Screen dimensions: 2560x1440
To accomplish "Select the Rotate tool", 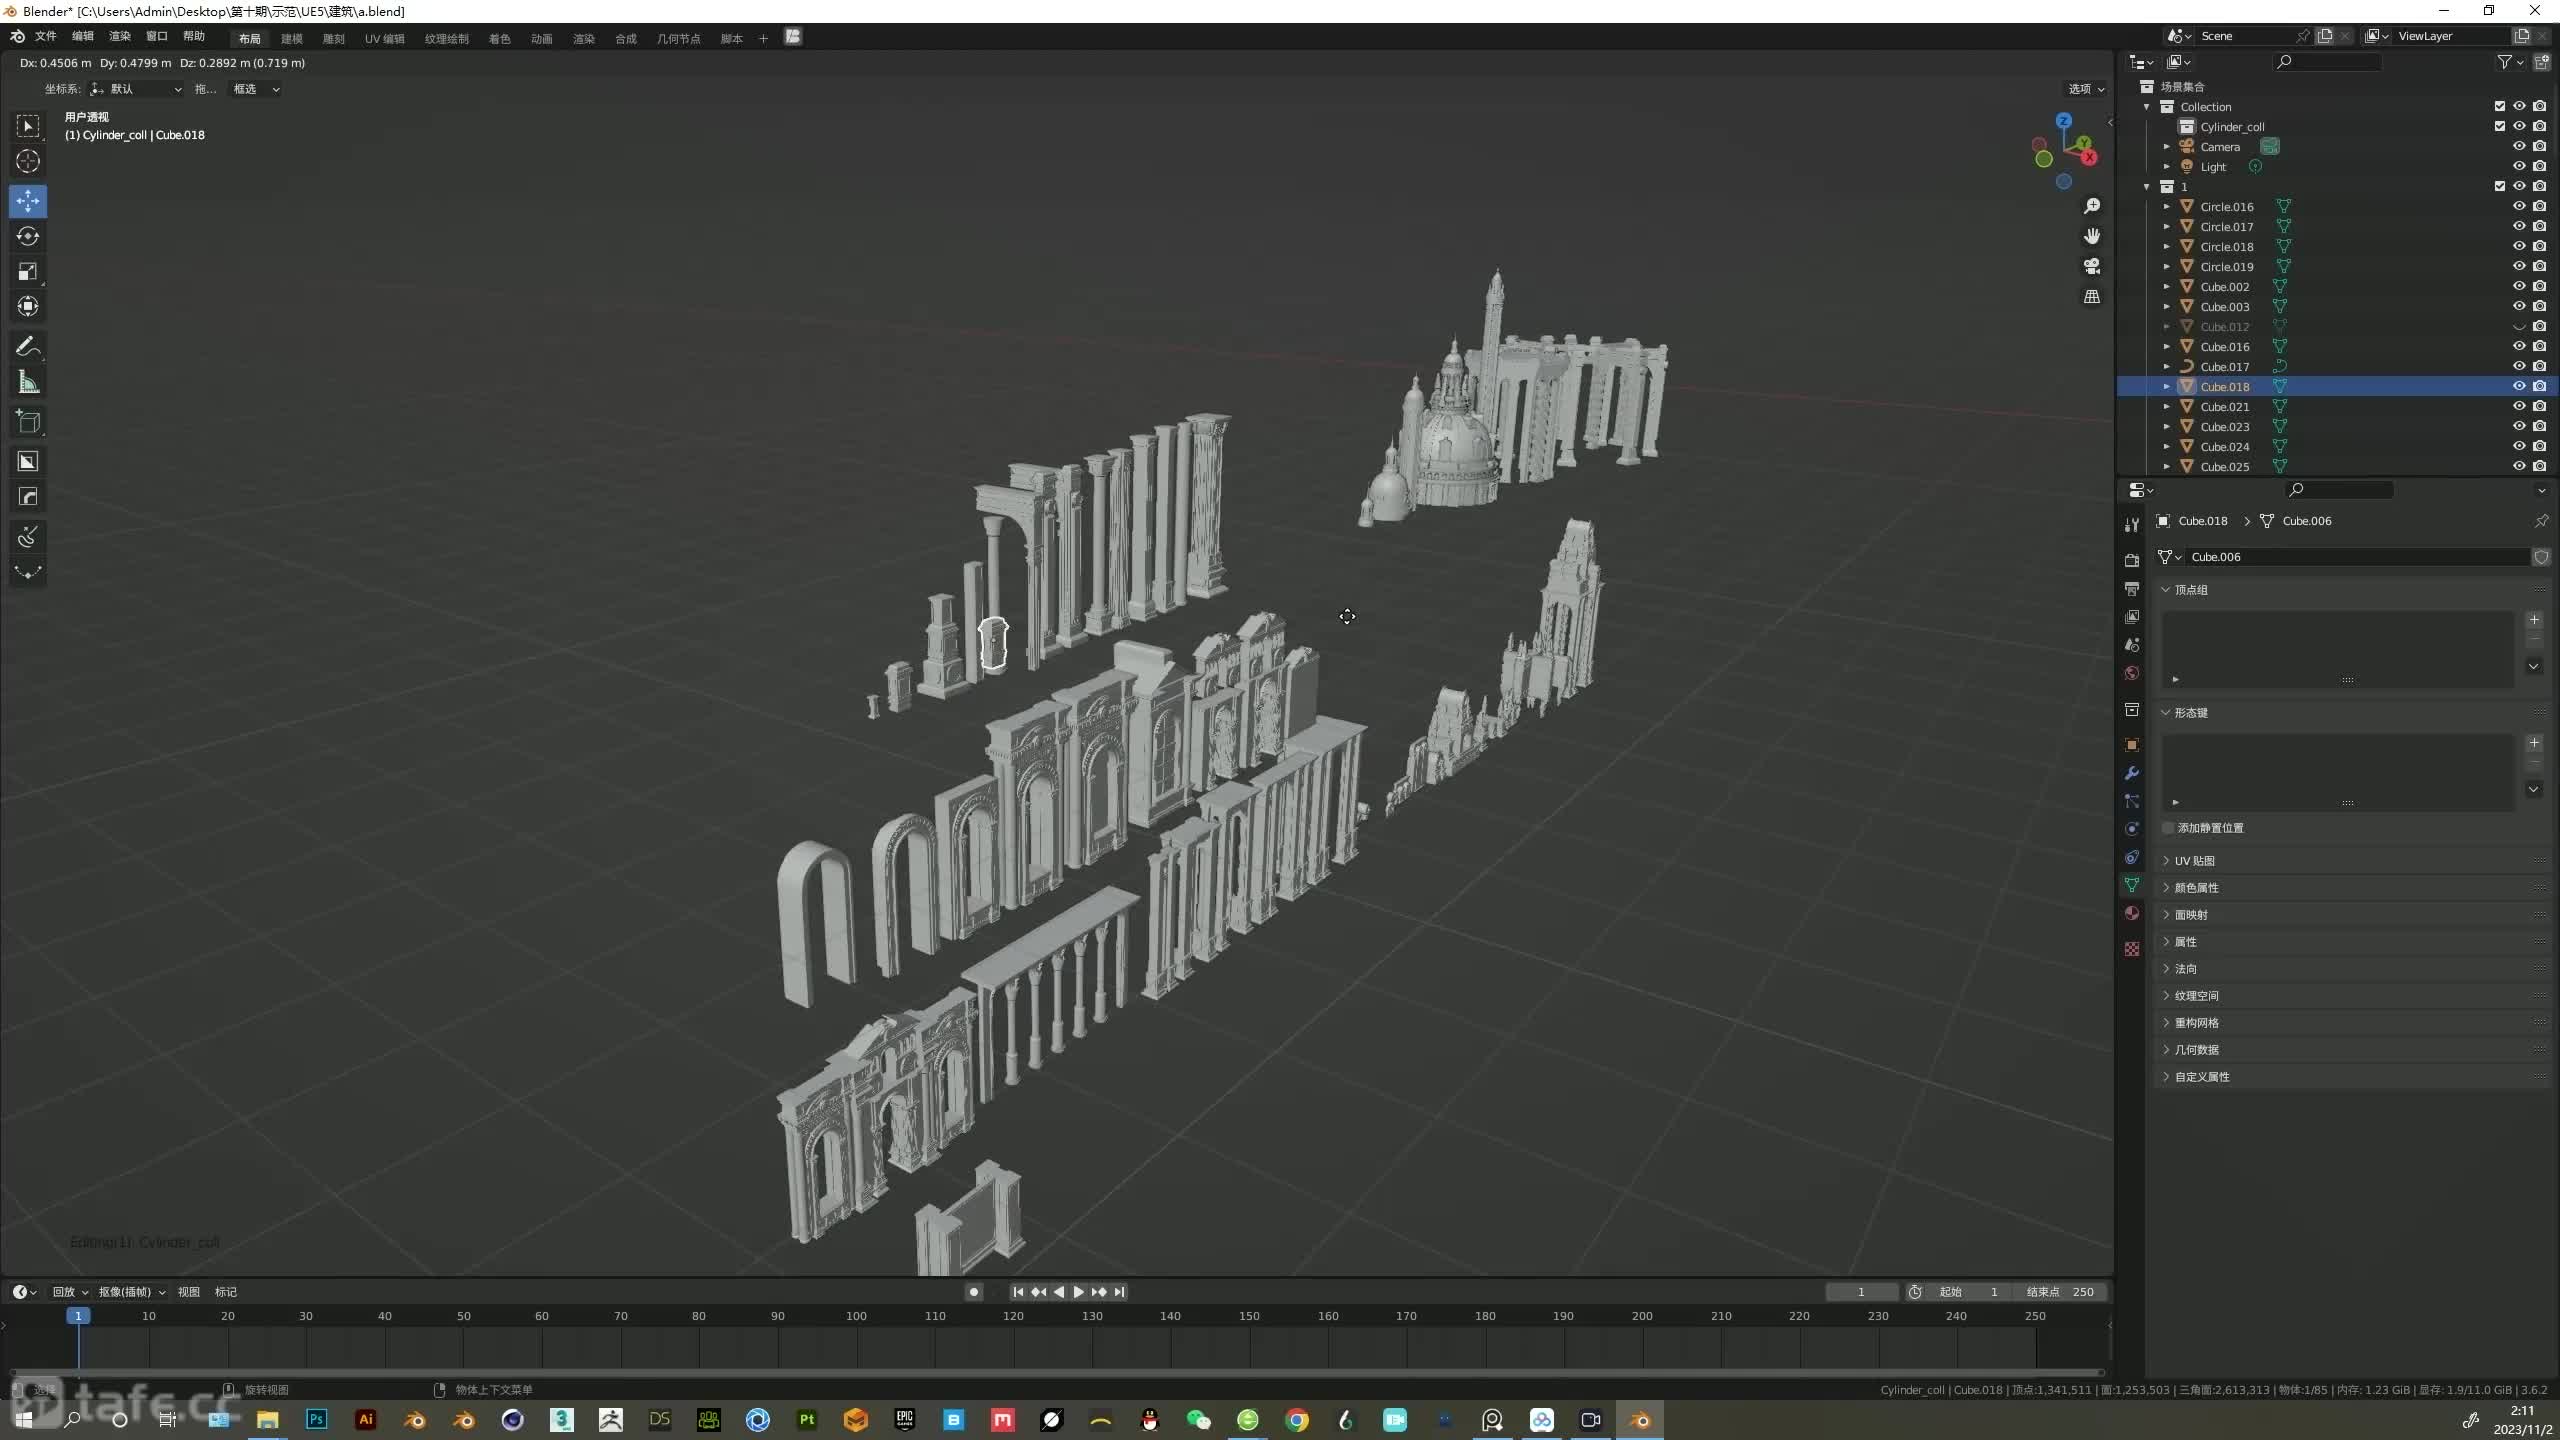I will [28, 236].
